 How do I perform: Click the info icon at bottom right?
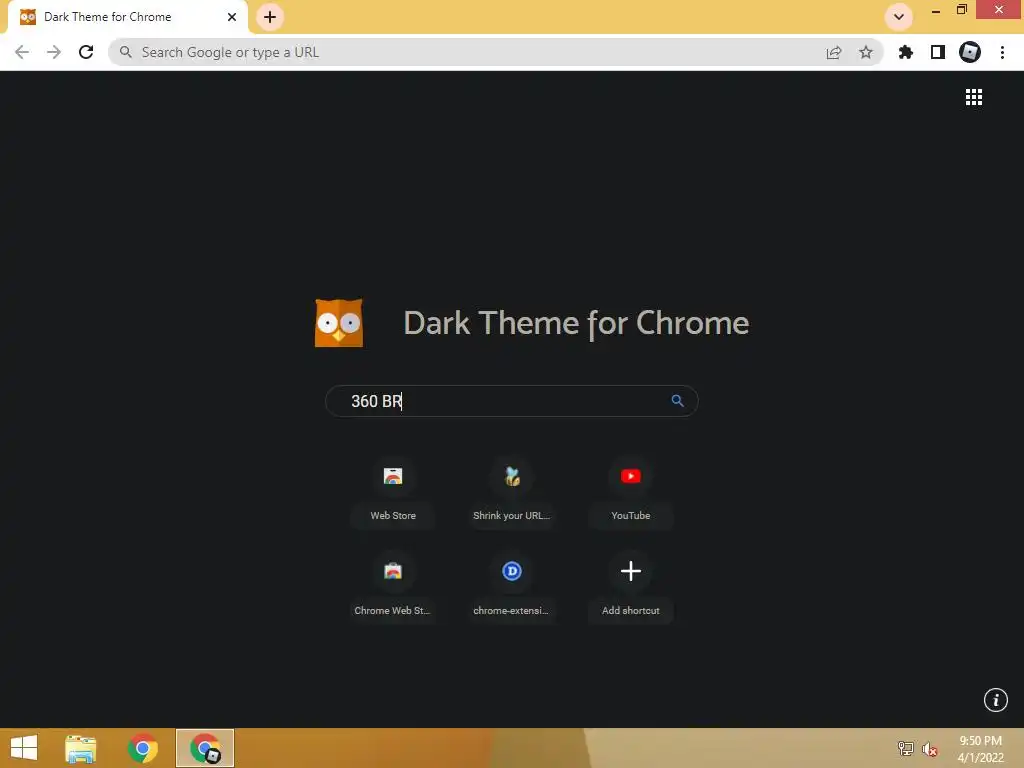point(996,700)
